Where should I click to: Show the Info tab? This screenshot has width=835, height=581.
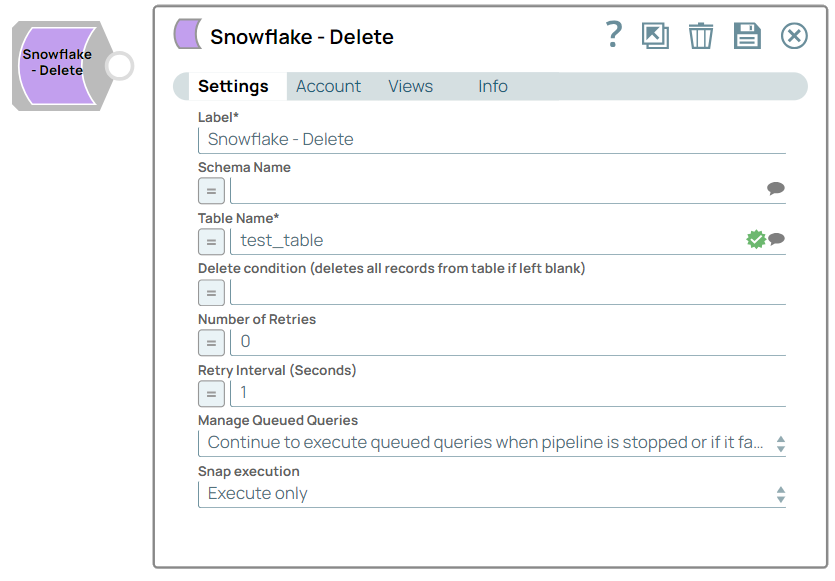pos(492,86)
